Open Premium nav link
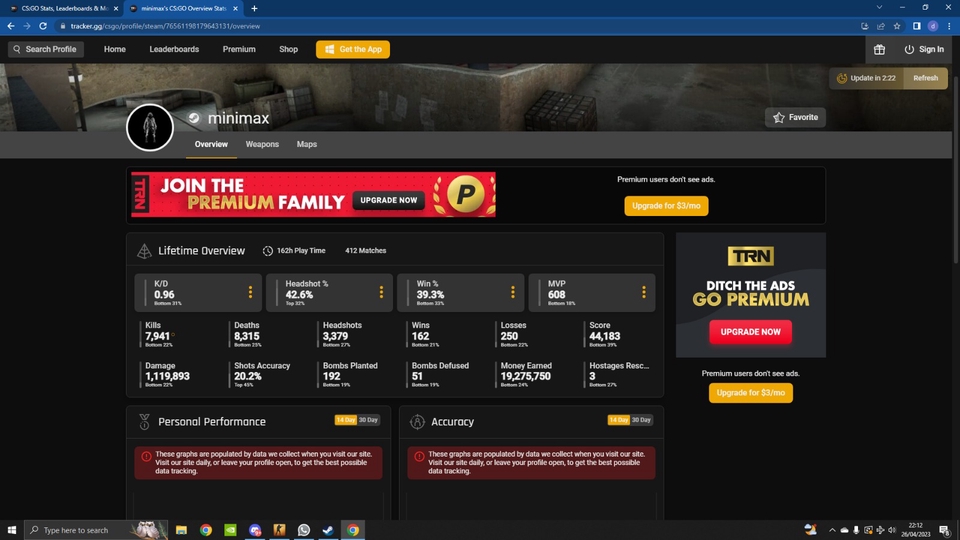 pos(239,49)
